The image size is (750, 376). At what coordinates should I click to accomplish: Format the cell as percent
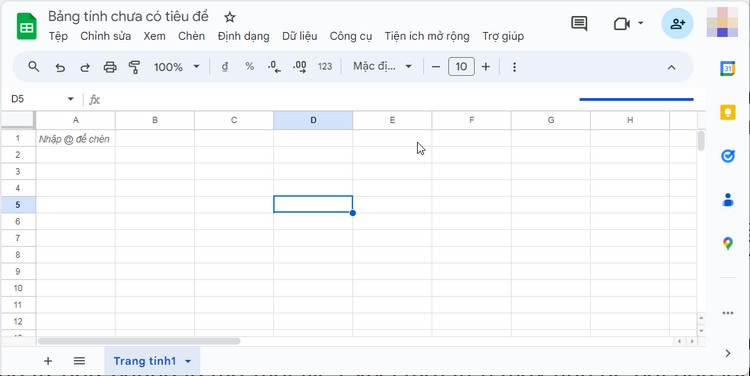tap(250, 67)
